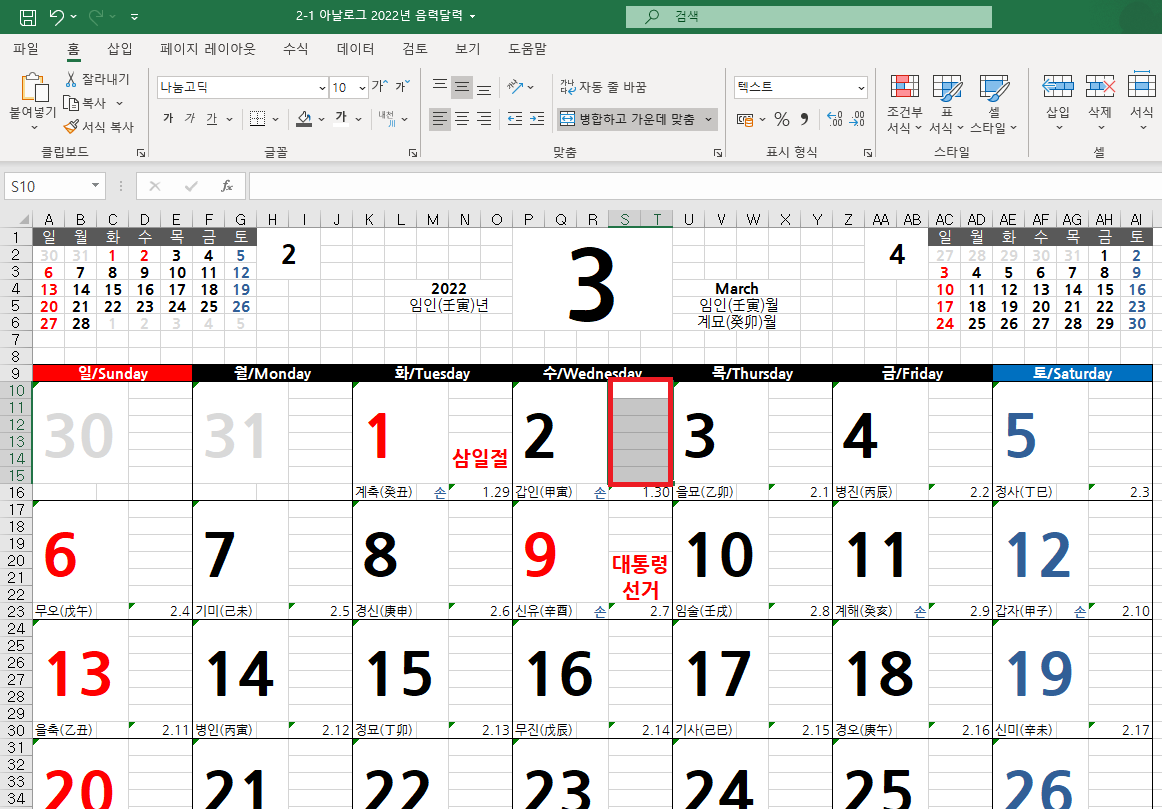Increase indent icon

537,119
